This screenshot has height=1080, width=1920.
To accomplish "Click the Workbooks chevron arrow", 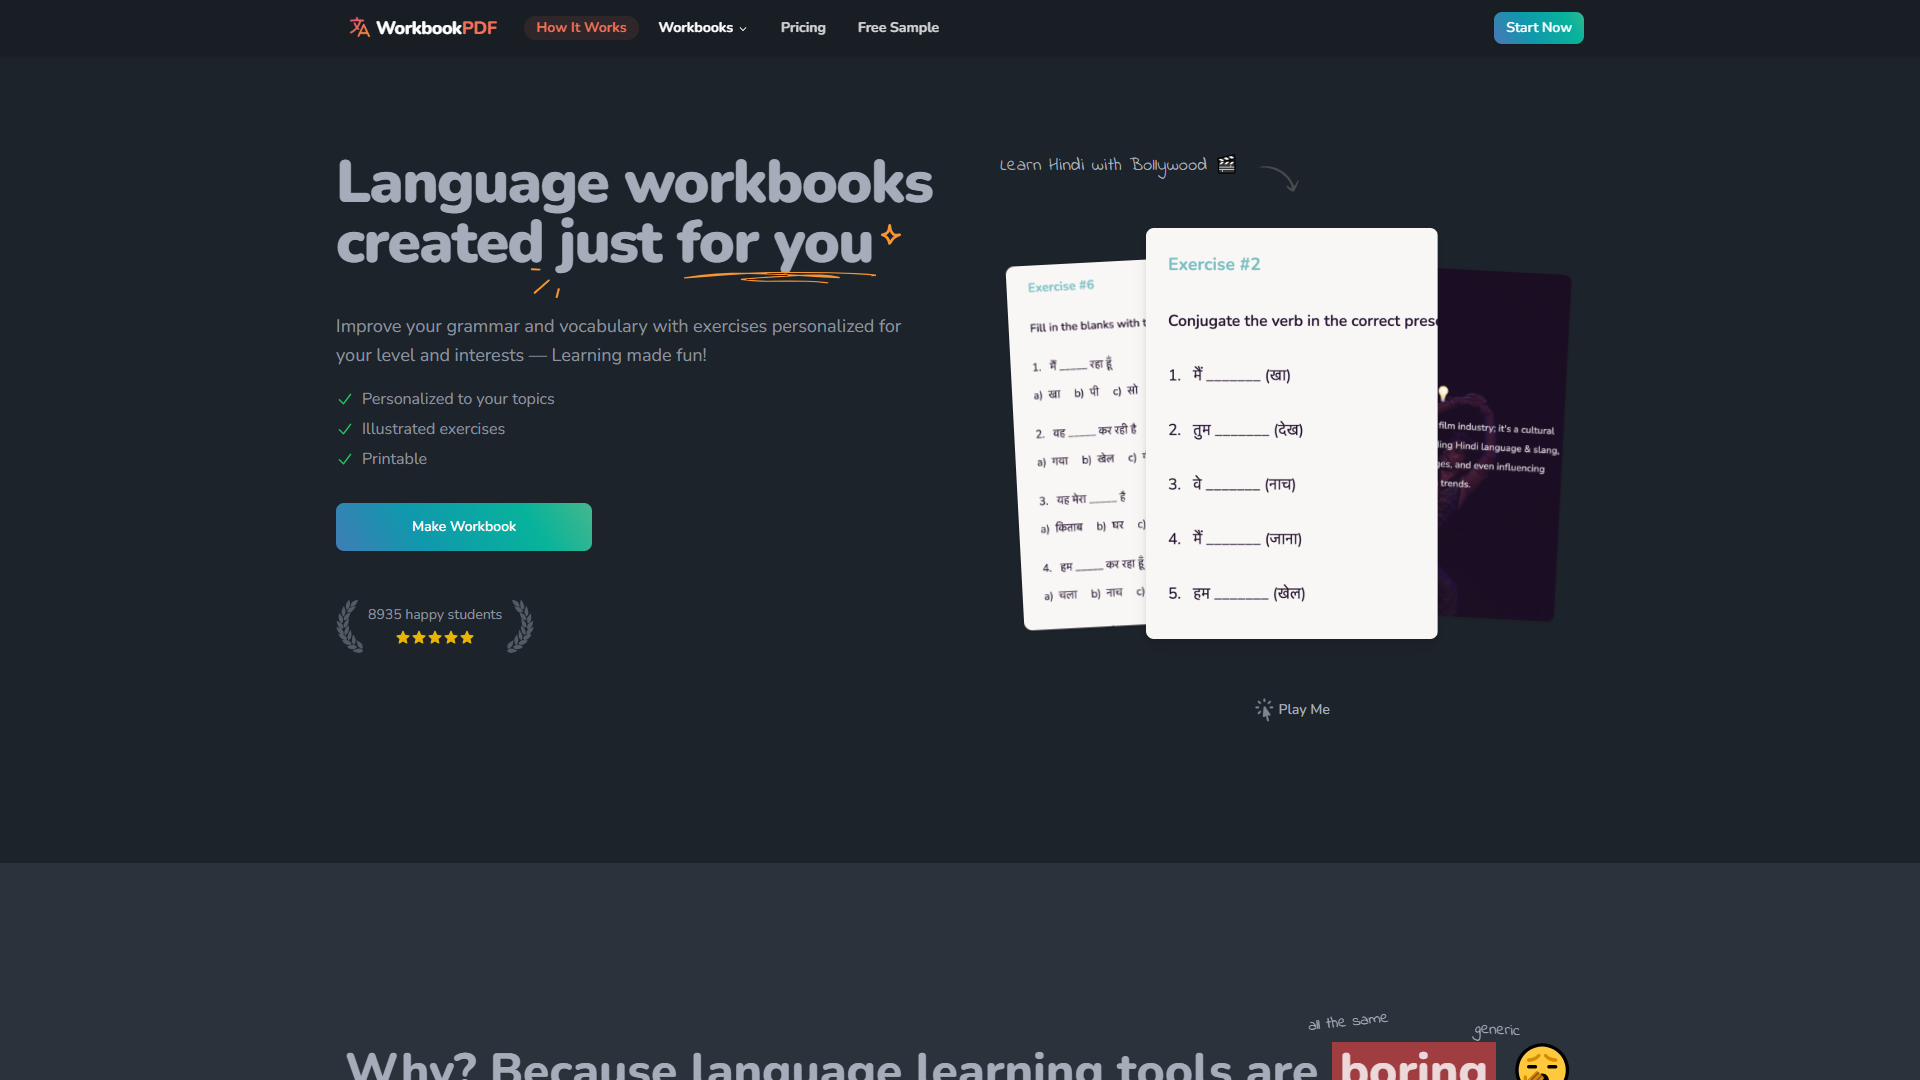I will pyautogui.click(x=743, y=29).
